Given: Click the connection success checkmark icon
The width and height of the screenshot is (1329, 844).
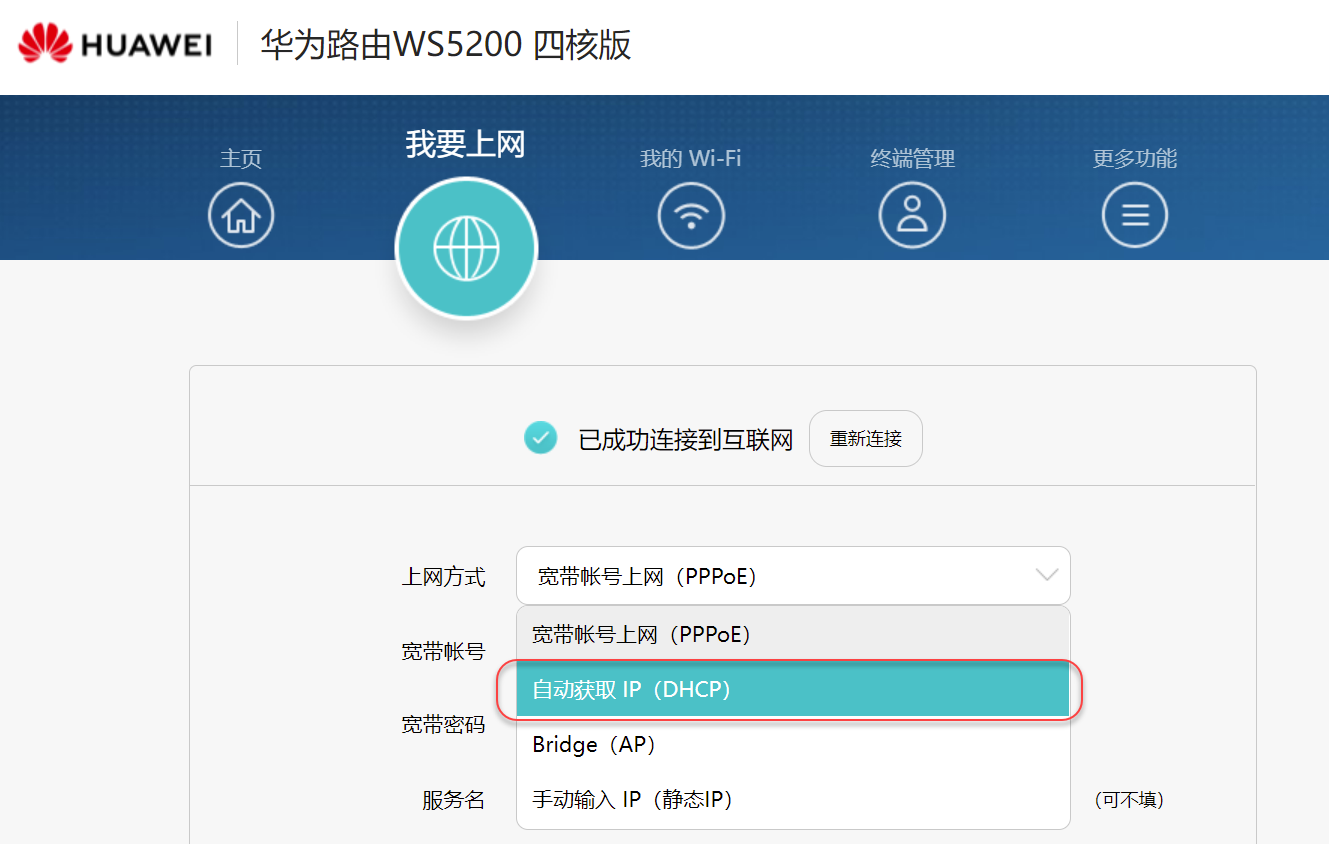Looking at the screenshot, I should [541, 438].
